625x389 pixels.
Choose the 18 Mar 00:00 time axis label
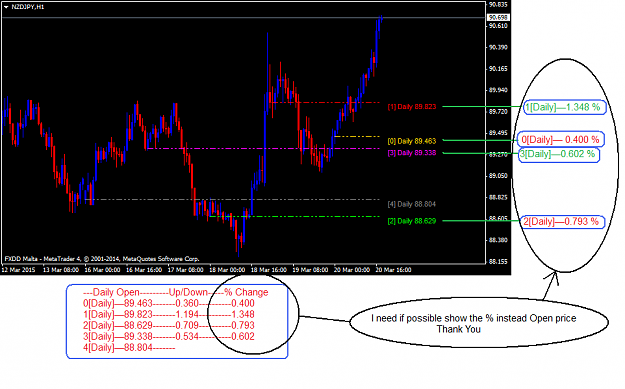tap(227, 270)
